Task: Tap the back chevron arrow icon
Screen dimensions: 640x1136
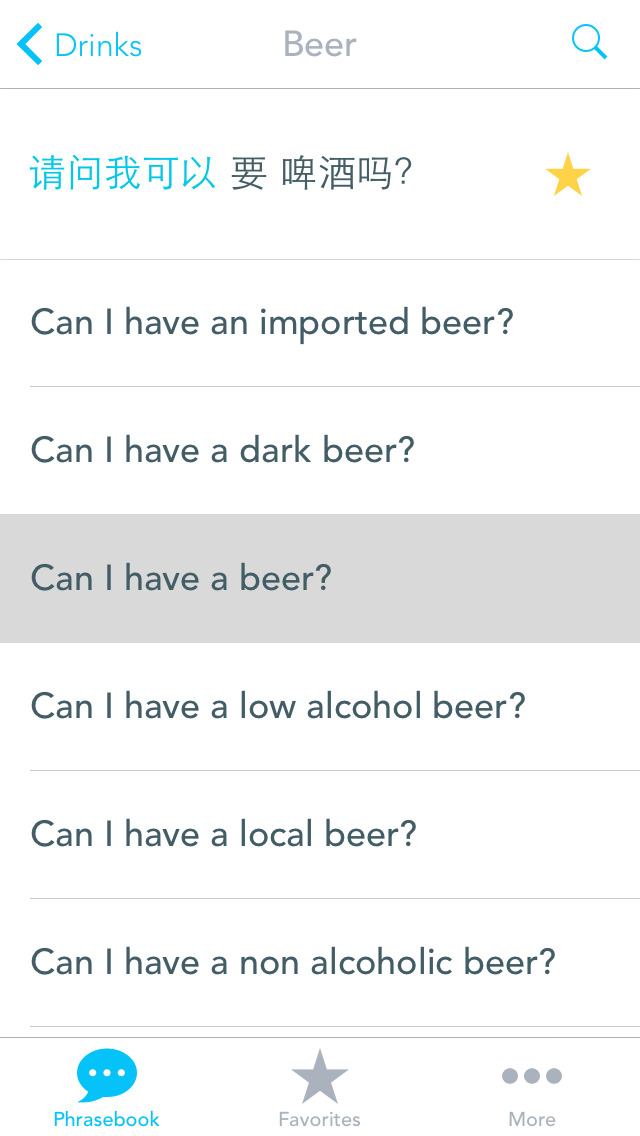Action: (30, 45)
